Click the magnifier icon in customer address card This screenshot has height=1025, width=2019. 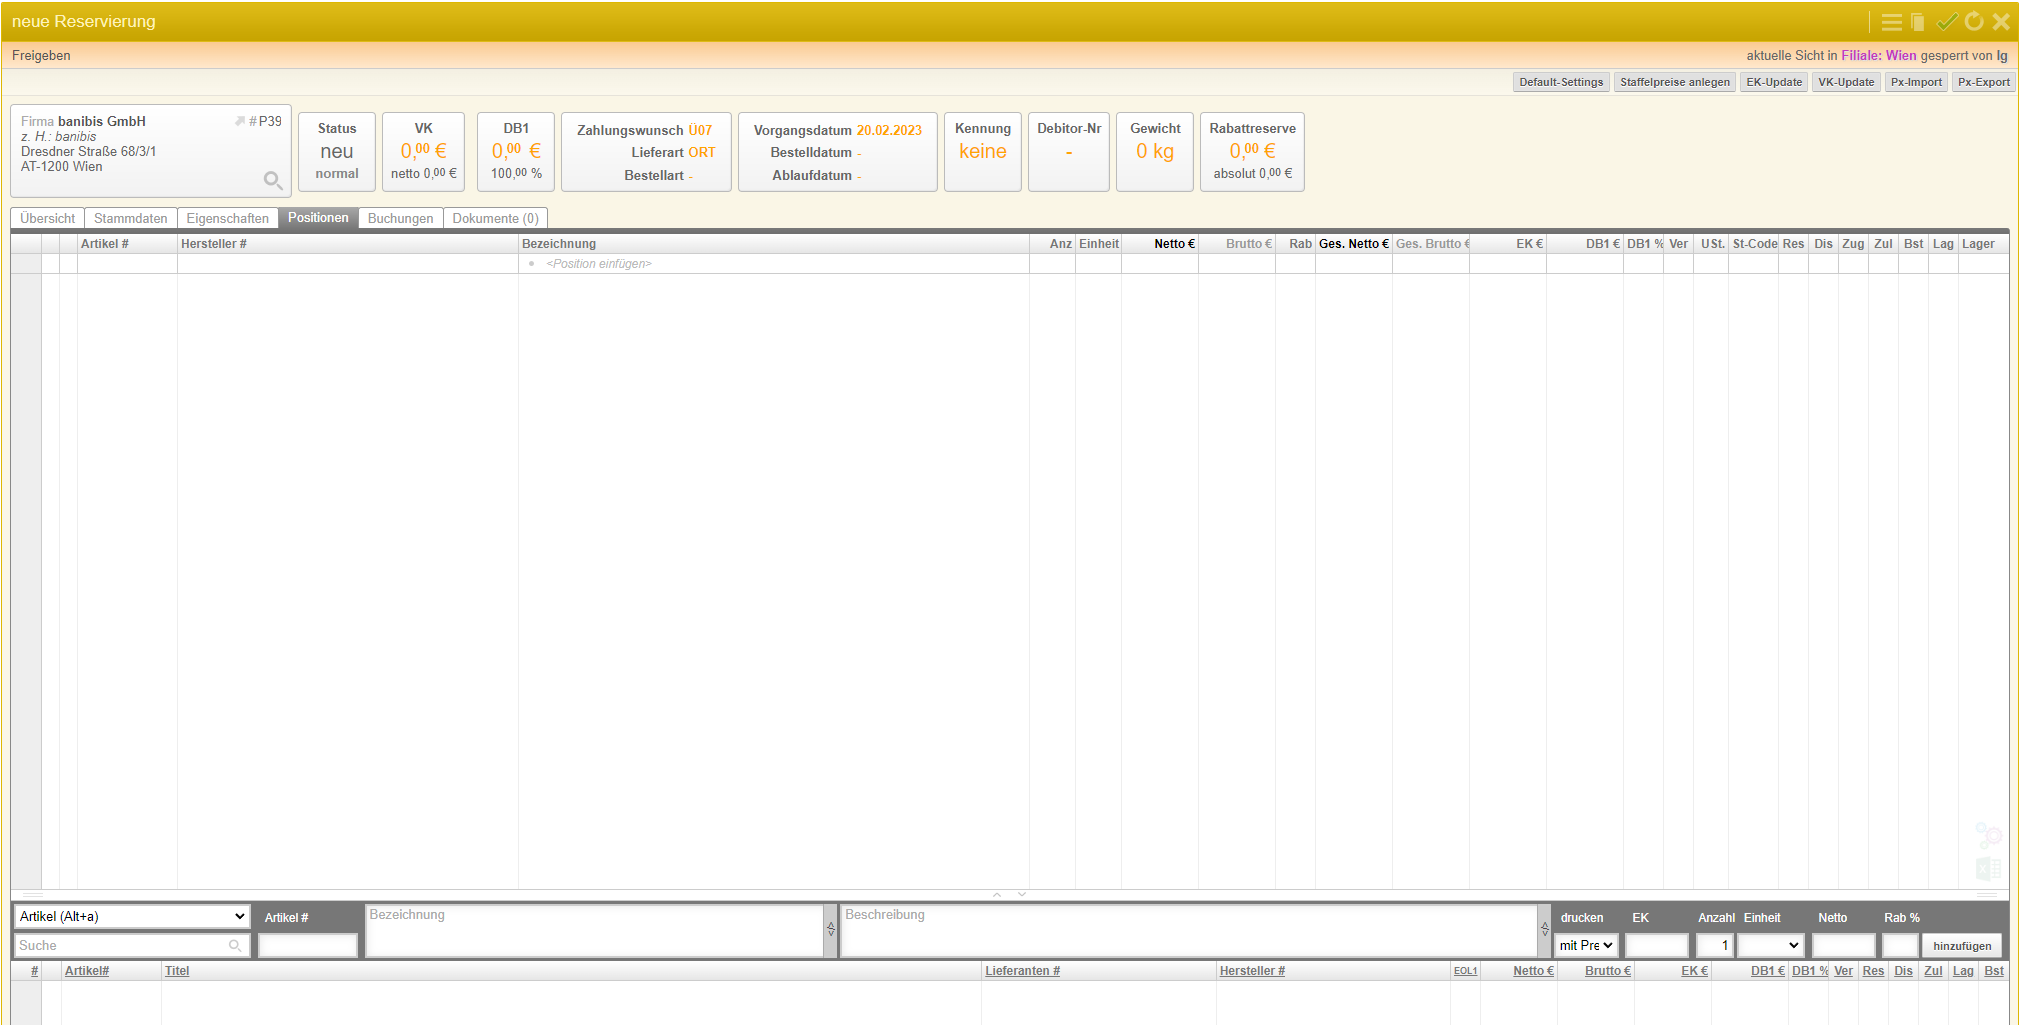tap(273, 180)
